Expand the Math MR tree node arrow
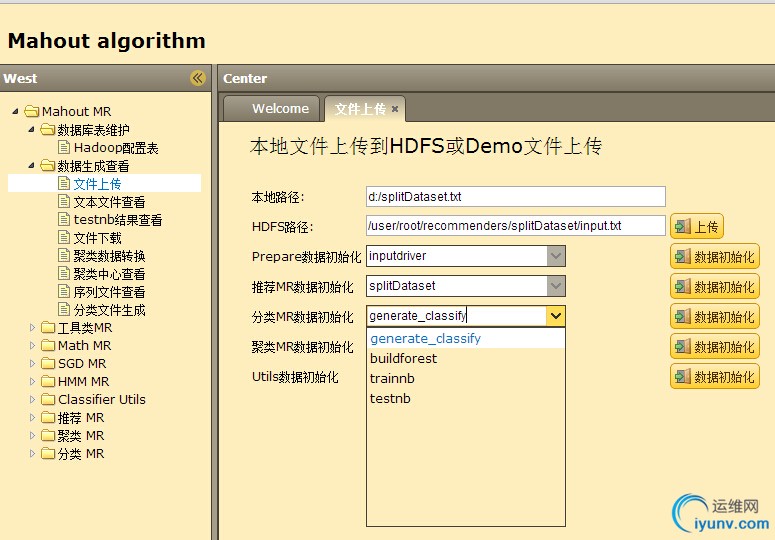The image size is (775, 540). click(x=32, y=345)
